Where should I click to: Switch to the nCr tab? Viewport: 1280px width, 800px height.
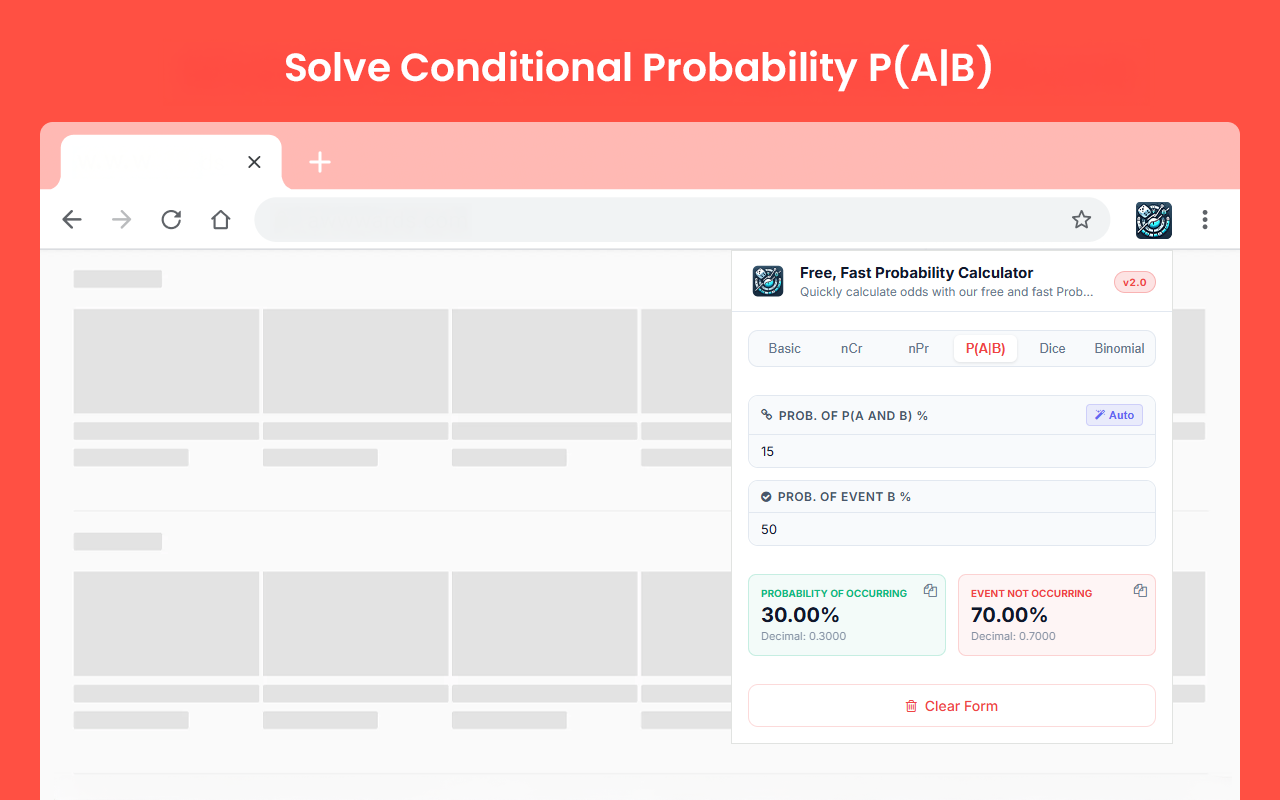[x=852, y=348]
